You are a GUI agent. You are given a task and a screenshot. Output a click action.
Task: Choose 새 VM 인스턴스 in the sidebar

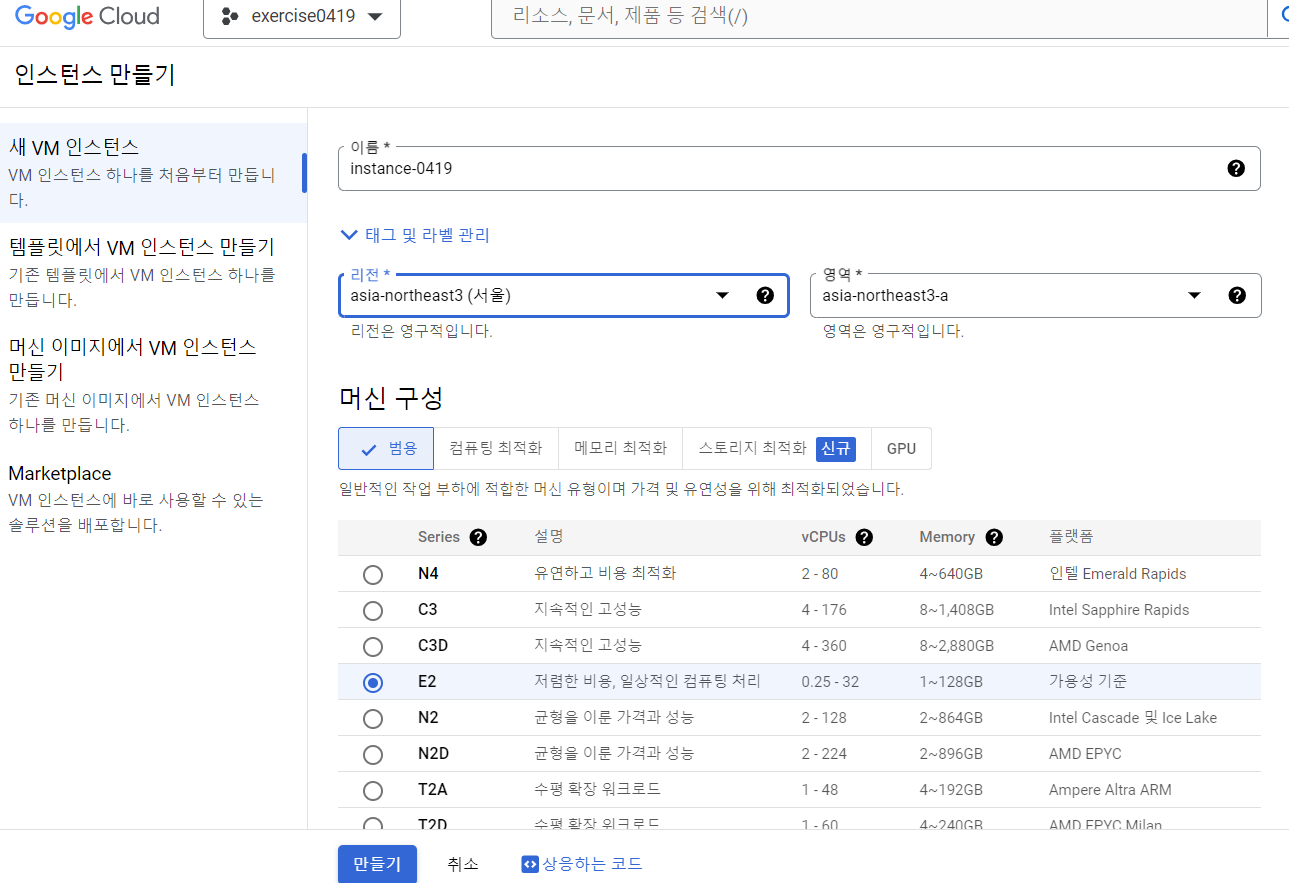pyautogui.click(x=152, y=172)
